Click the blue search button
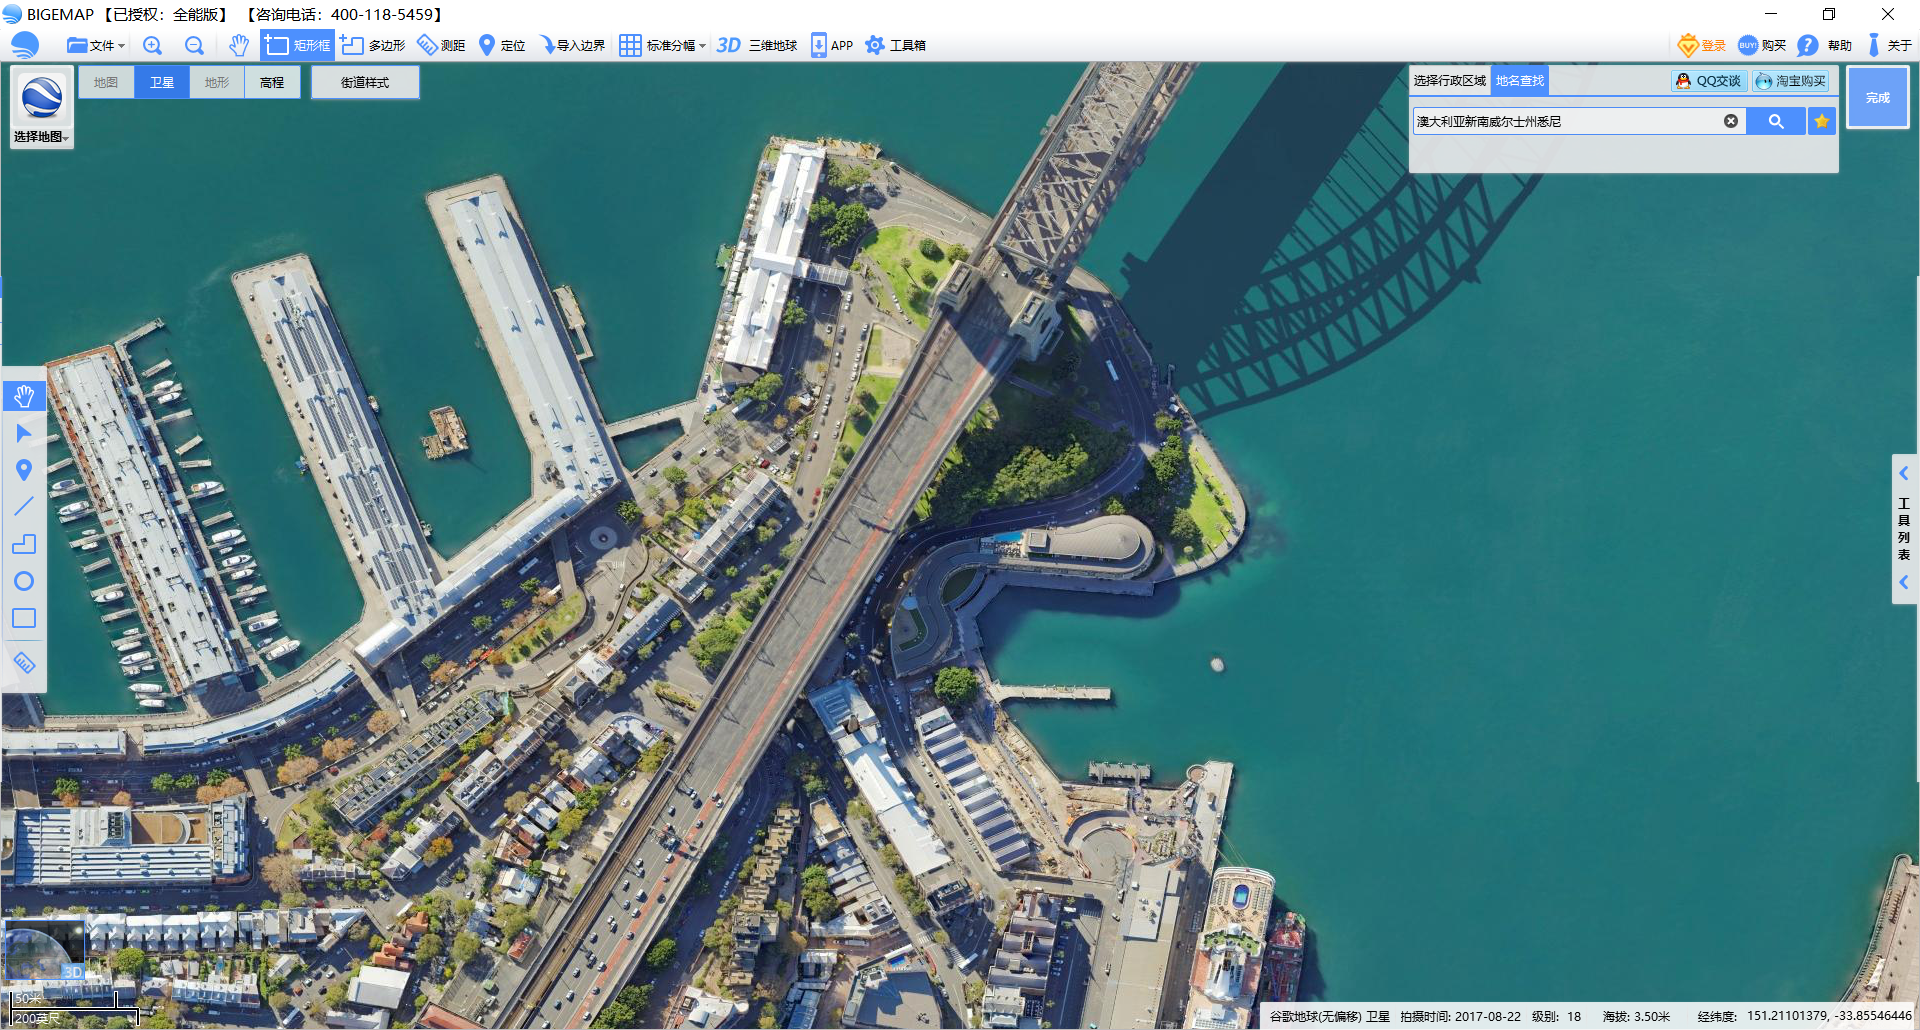The image size is (1920, 1030). [x=1775, y=121]
